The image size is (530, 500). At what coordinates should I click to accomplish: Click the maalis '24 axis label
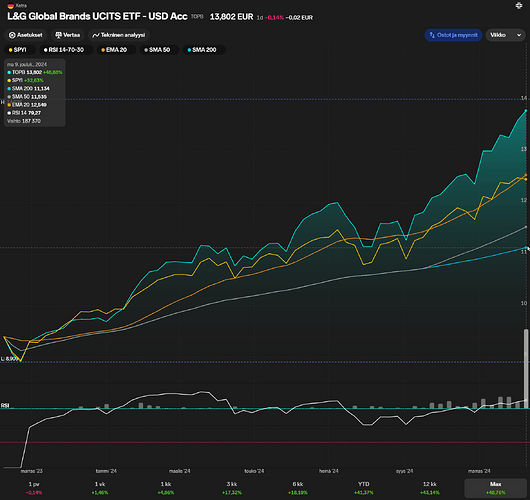tap(180, 471)
